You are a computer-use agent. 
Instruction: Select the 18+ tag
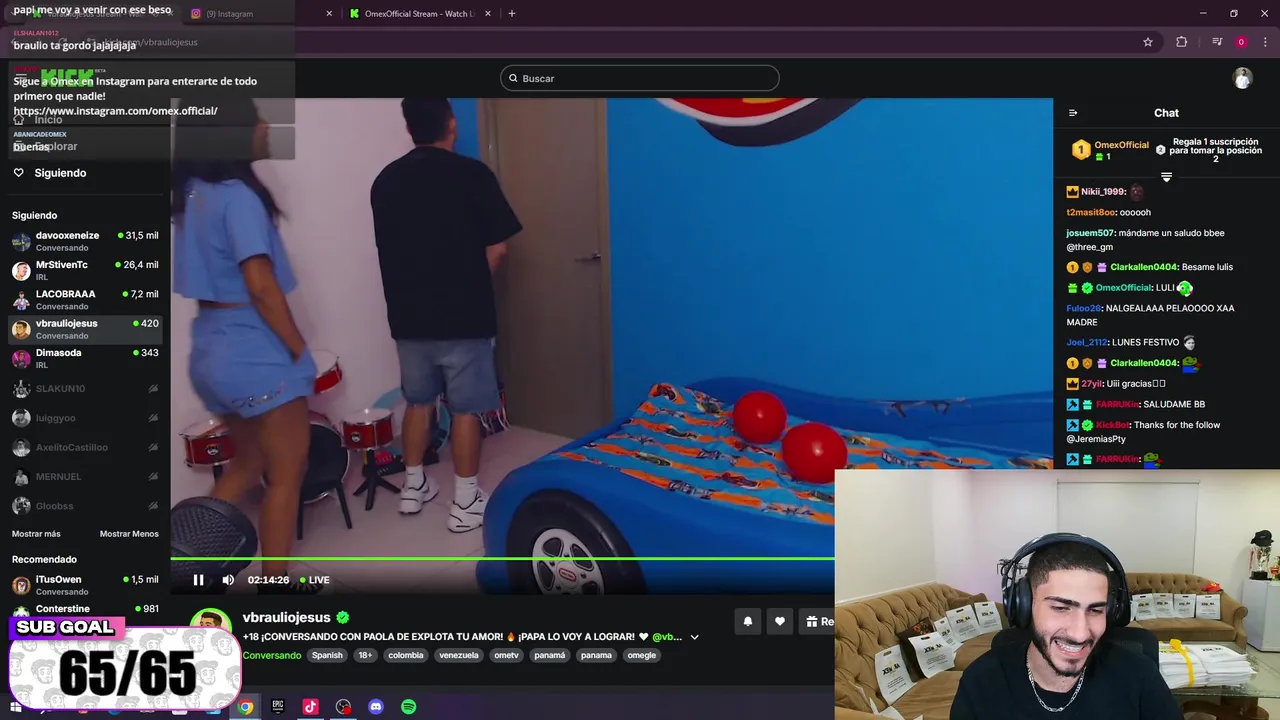(365, 656)
